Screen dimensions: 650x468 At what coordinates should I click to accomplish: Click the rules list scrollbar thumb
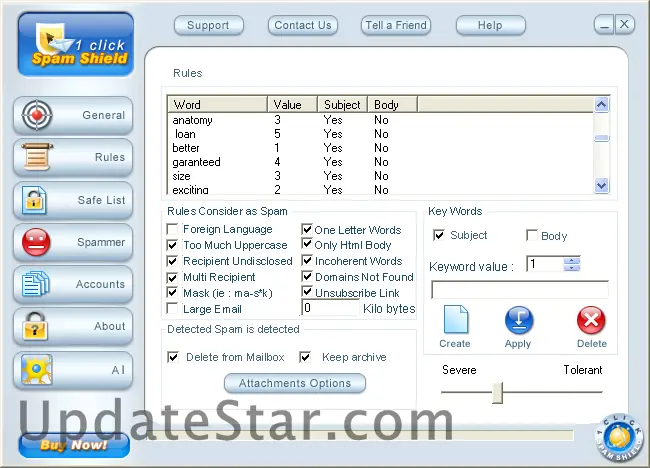(x=601, y=138)
